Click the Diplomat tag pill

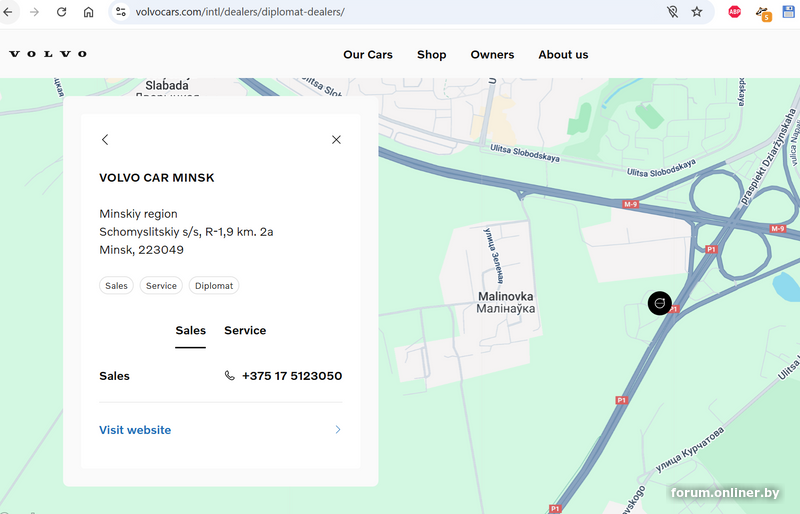(214, 286)
